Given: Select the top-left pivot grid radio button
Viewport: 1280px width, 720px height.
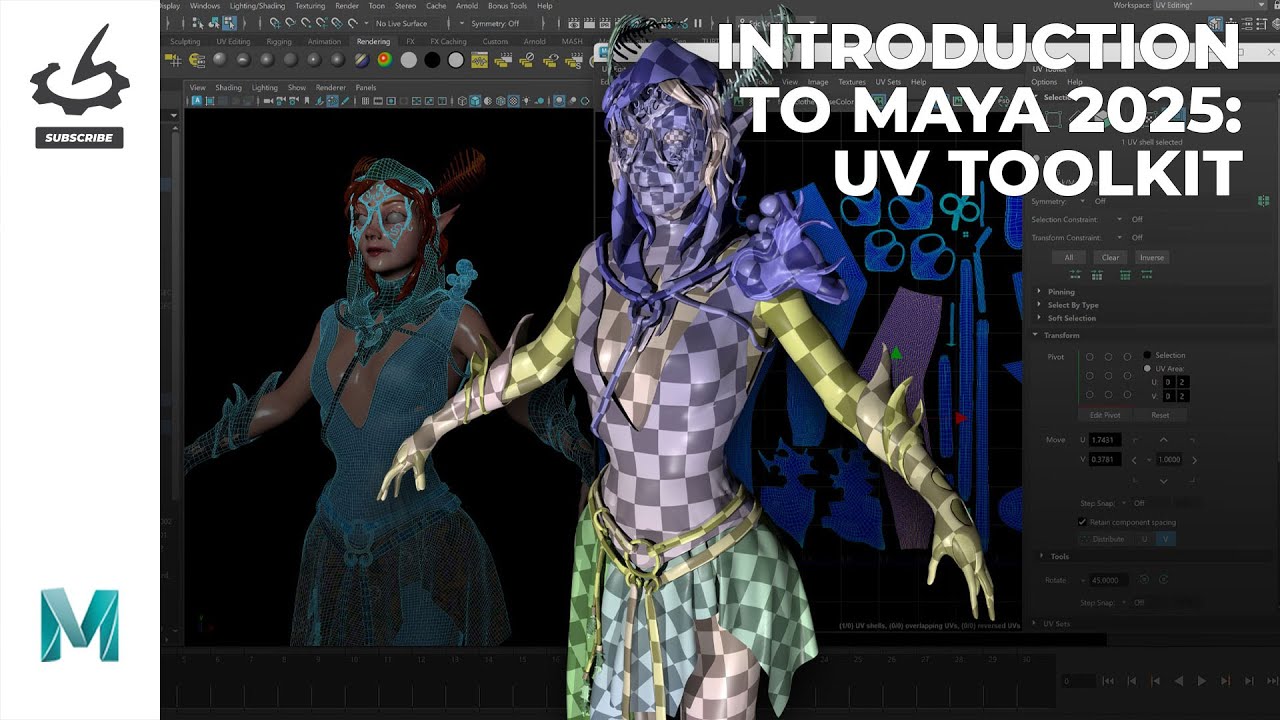Looking at the screenshot, I should tap(1090, 357).
